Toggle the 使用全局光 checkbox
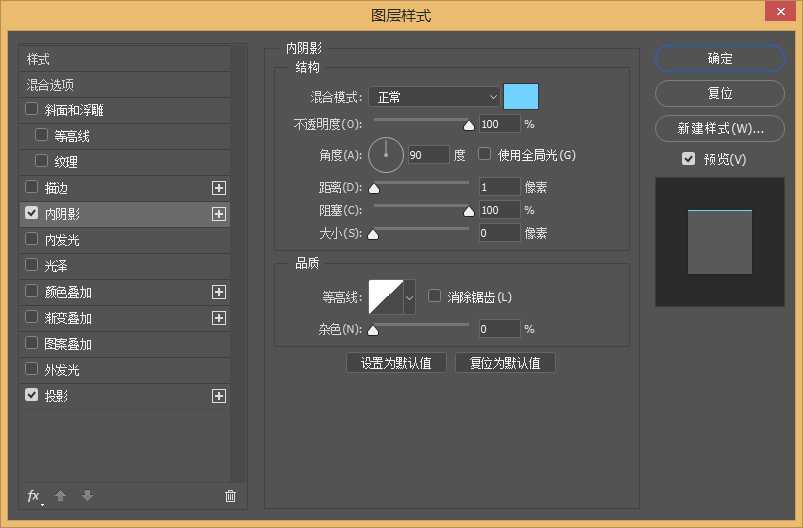 (485, 155)
